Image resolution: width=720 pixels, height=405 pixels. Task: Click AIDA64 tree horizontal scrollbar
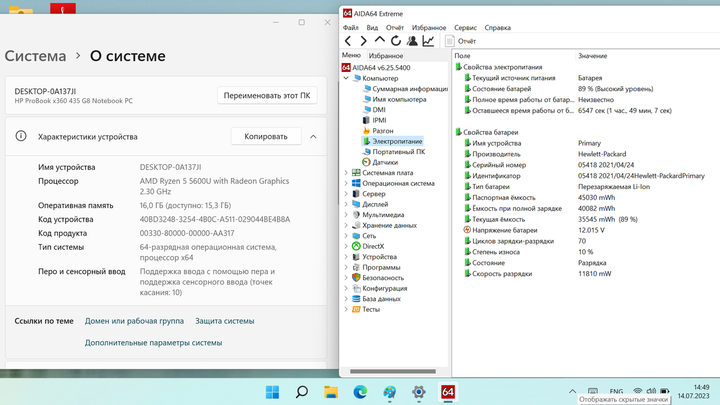click(393, 371)
